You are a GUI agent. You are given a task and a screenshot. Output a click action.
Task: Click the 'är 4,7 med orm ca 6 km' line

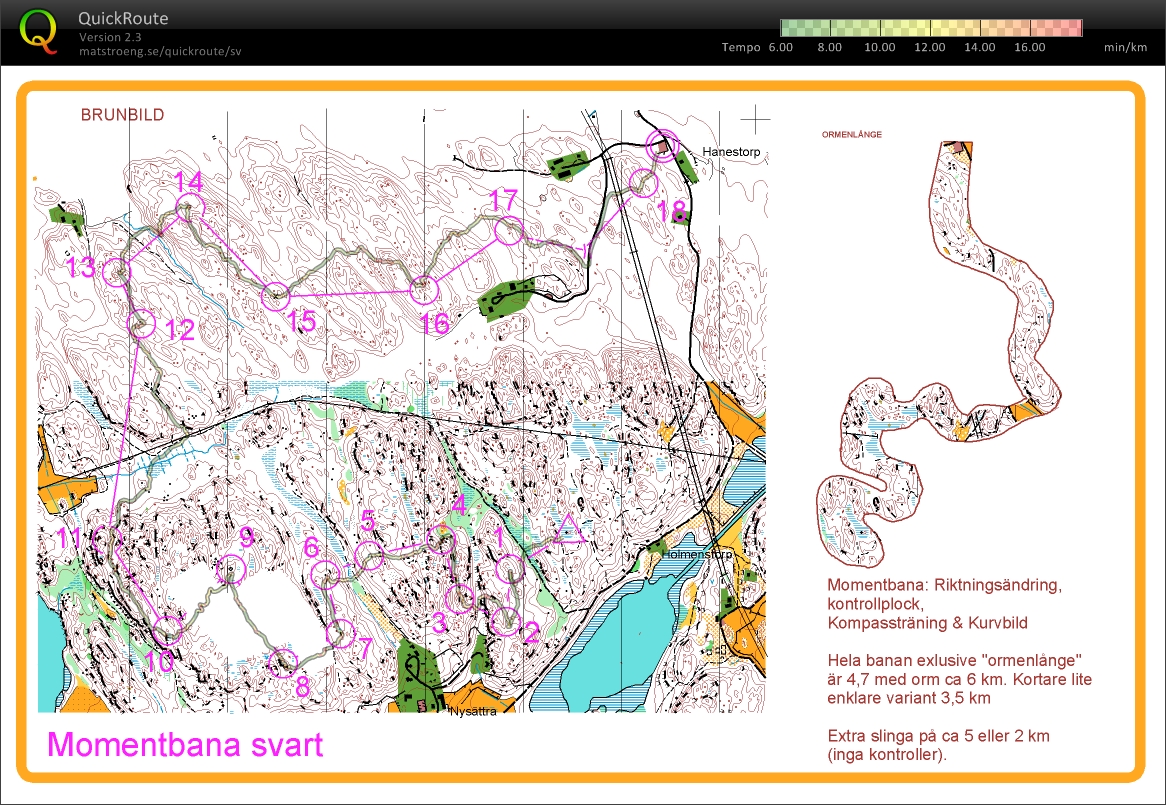coord(959,679)
